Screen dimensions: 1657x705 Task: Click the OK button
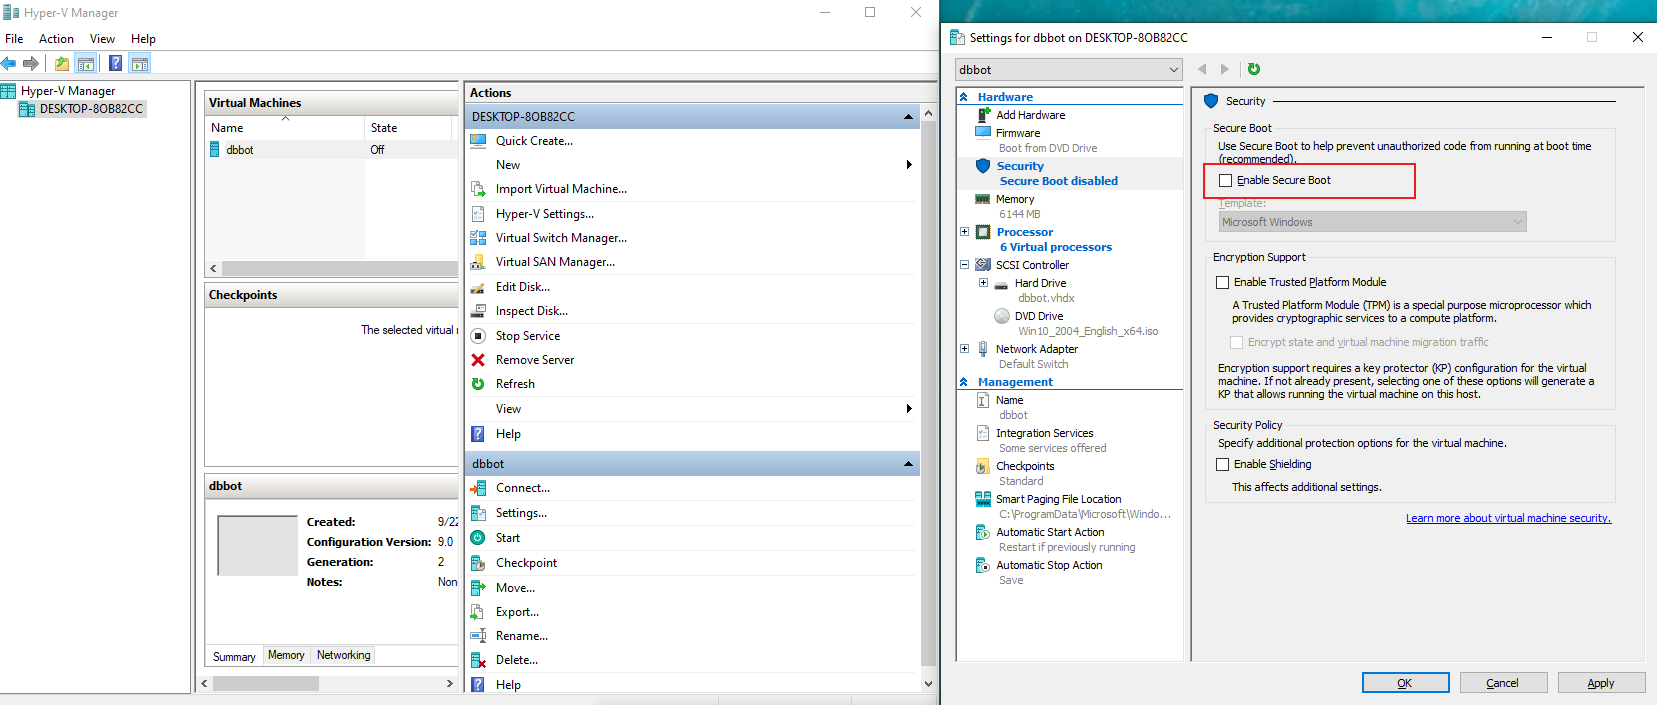click(x=1405, y=683)
